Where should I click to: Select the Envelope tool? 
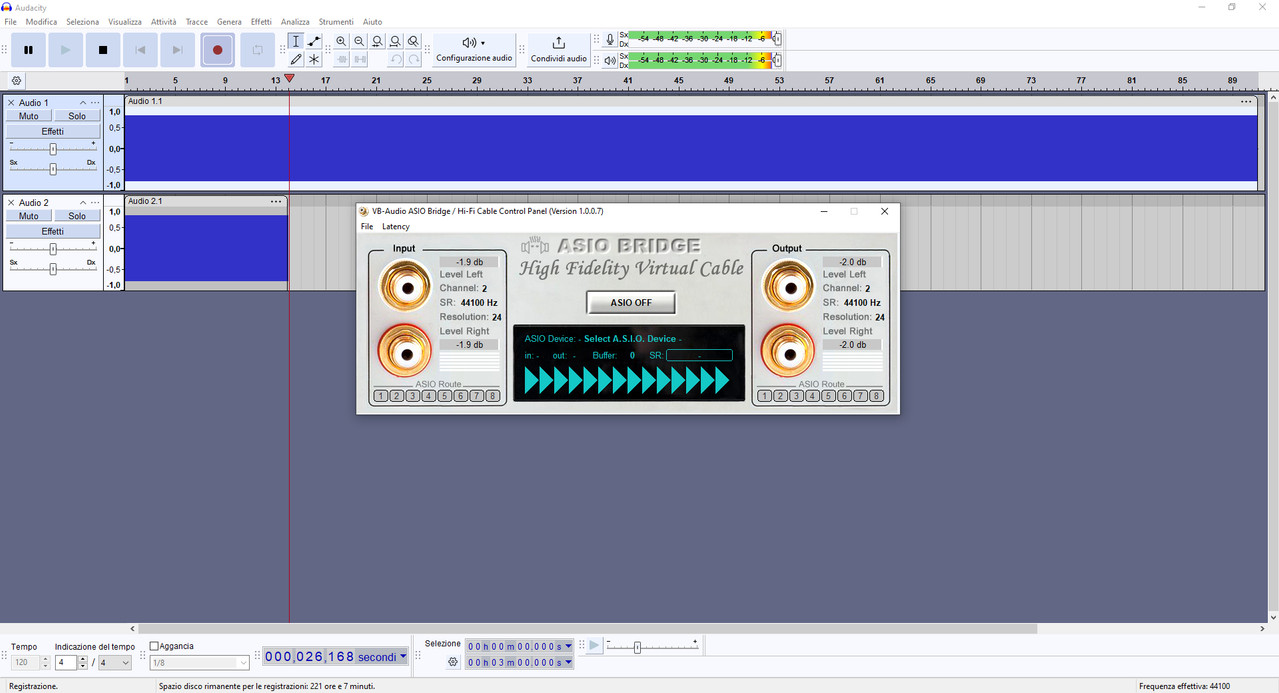314,41
